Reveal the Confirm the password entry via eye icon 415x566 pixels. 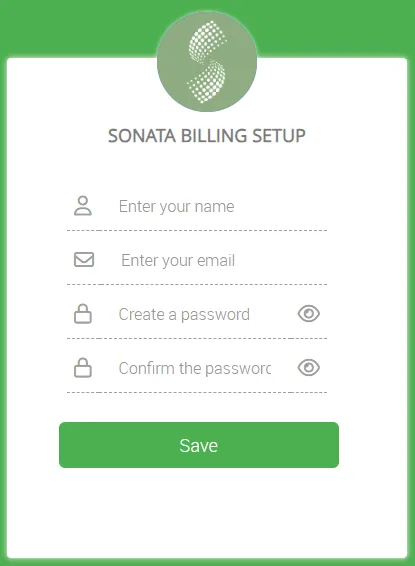(x=309, y=367)
